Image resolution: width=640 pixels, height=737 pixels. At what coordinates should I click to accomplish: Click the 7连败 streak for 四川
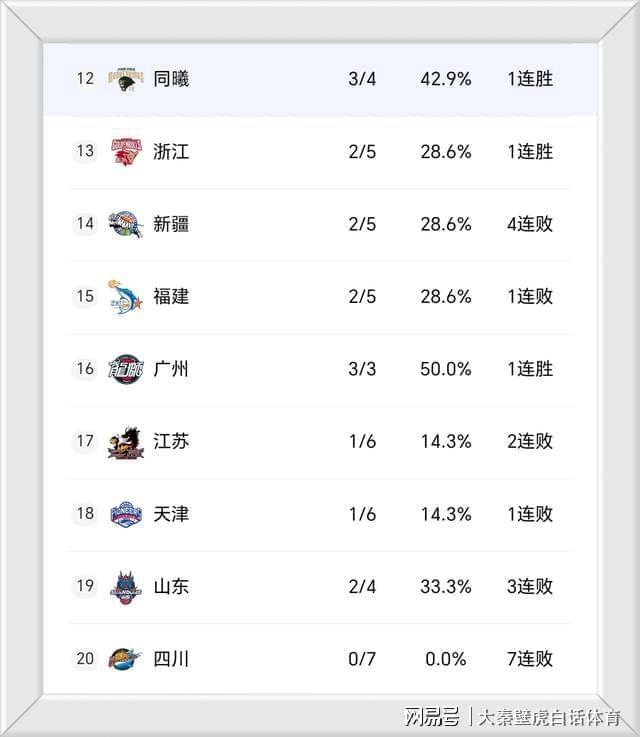point(530,659)
